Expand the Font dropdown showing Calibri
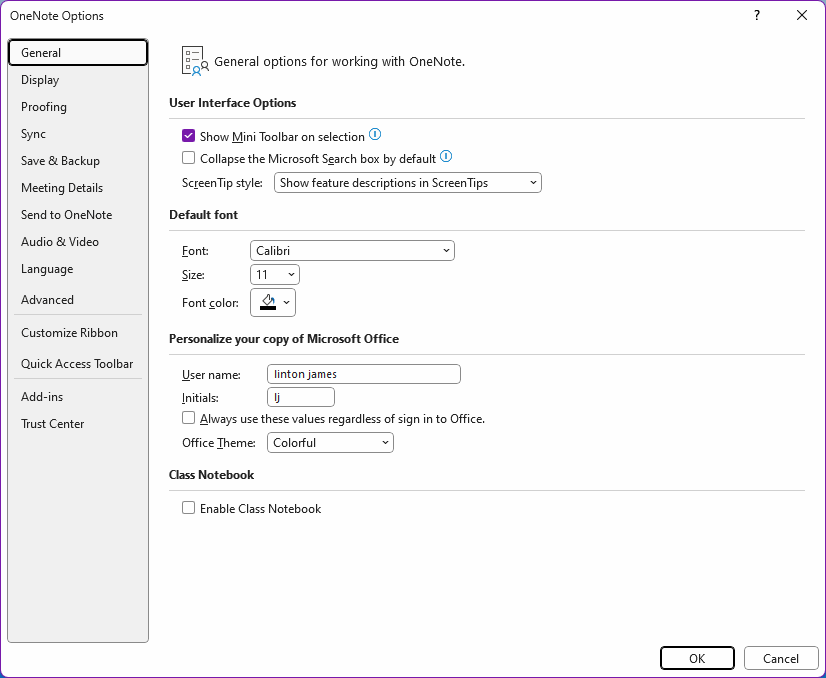The height and width of the screenshot is (678, 826). (352, 251)
